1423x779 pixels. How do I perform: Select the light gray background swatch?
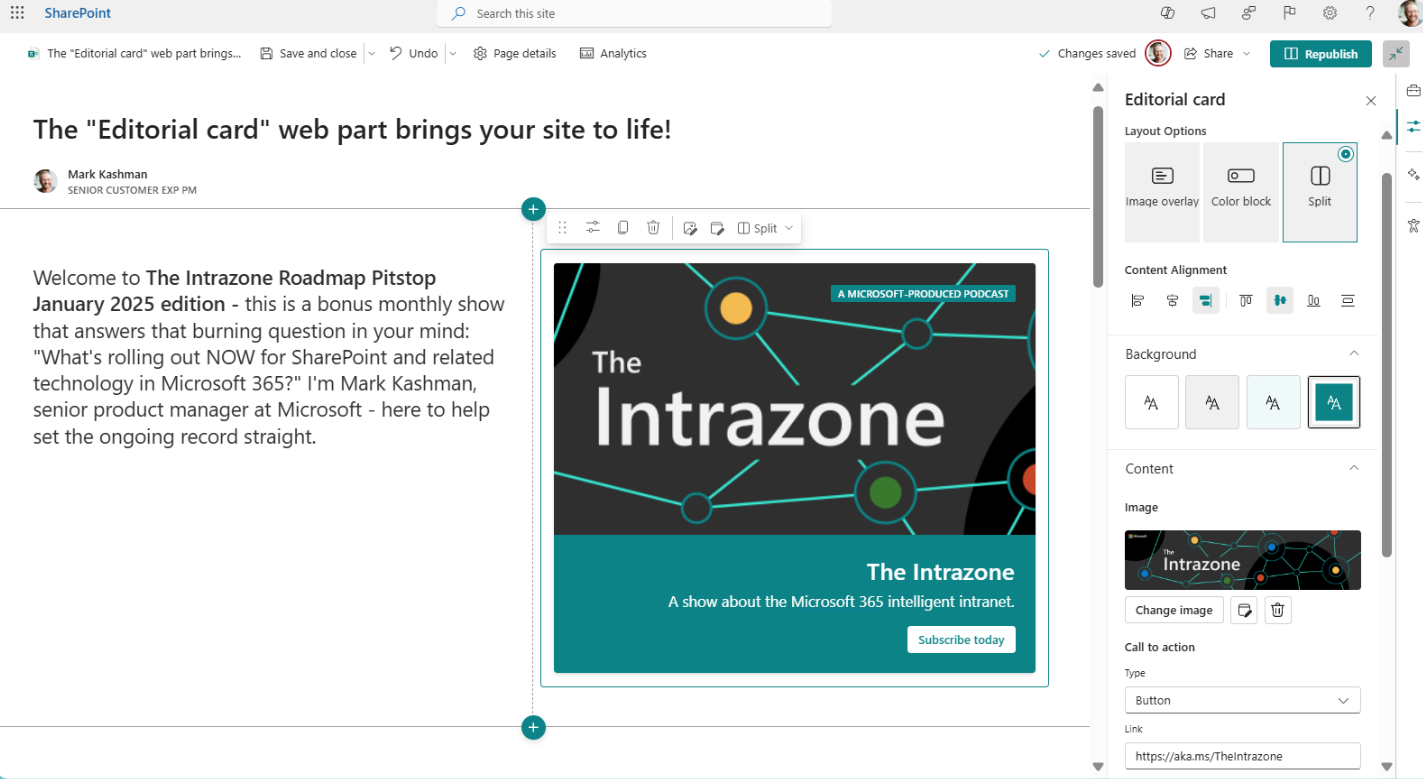(1212, 402)
